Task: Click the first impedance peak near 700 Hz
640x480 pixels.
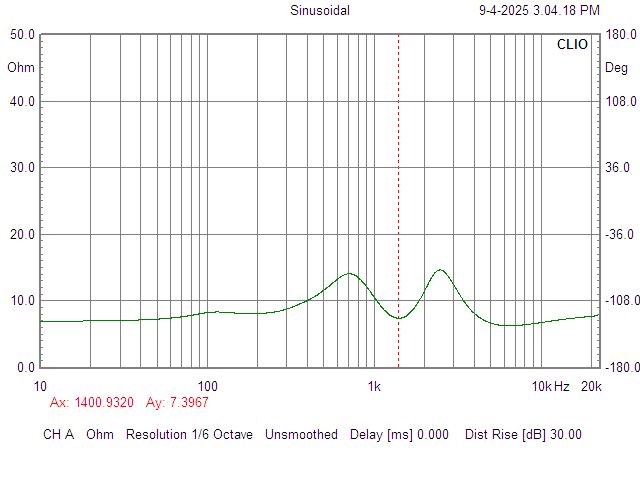Action: tap(349, 273)
